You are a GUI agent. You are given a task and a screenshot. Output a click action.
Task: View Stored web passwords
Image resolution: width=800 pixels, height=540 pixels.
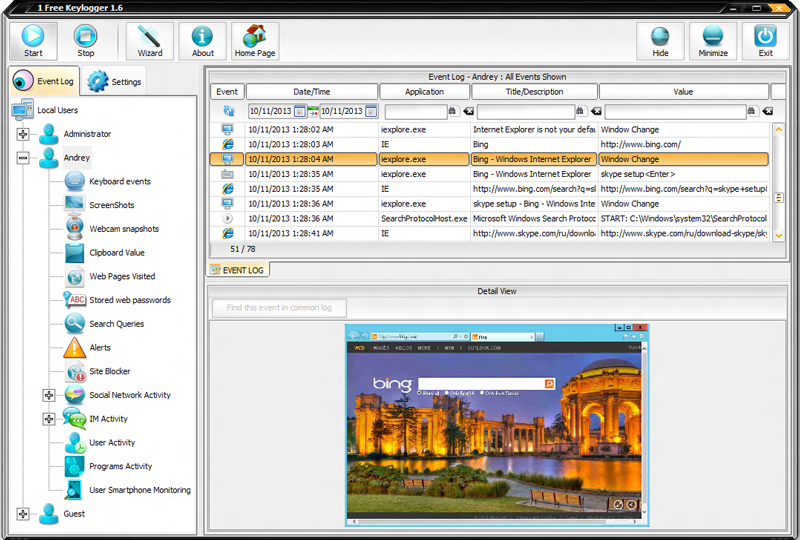coord(130,300)
